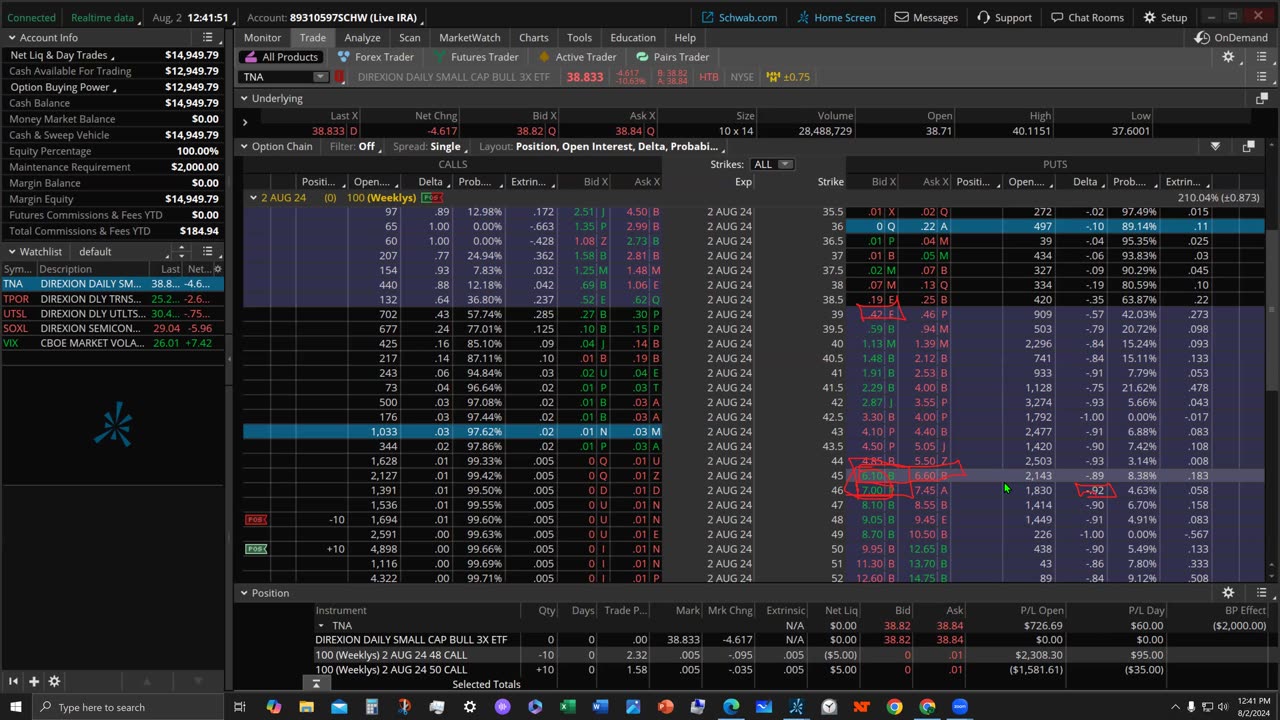Select TPOR row in the watchlist
1280x720 pixels.
pyautogui.click(x=112, y=299)
